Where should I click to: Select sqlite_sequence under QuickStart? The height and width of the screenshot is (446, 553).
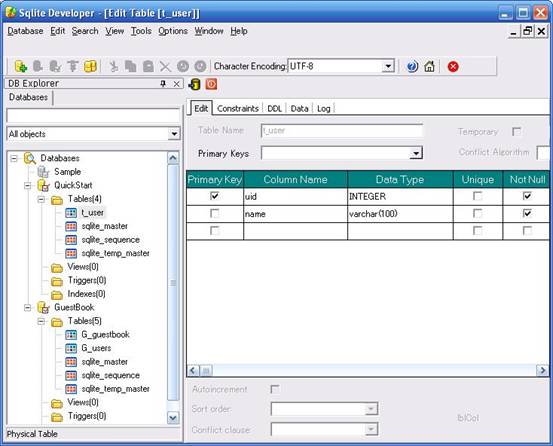click(x=110, y=240)
